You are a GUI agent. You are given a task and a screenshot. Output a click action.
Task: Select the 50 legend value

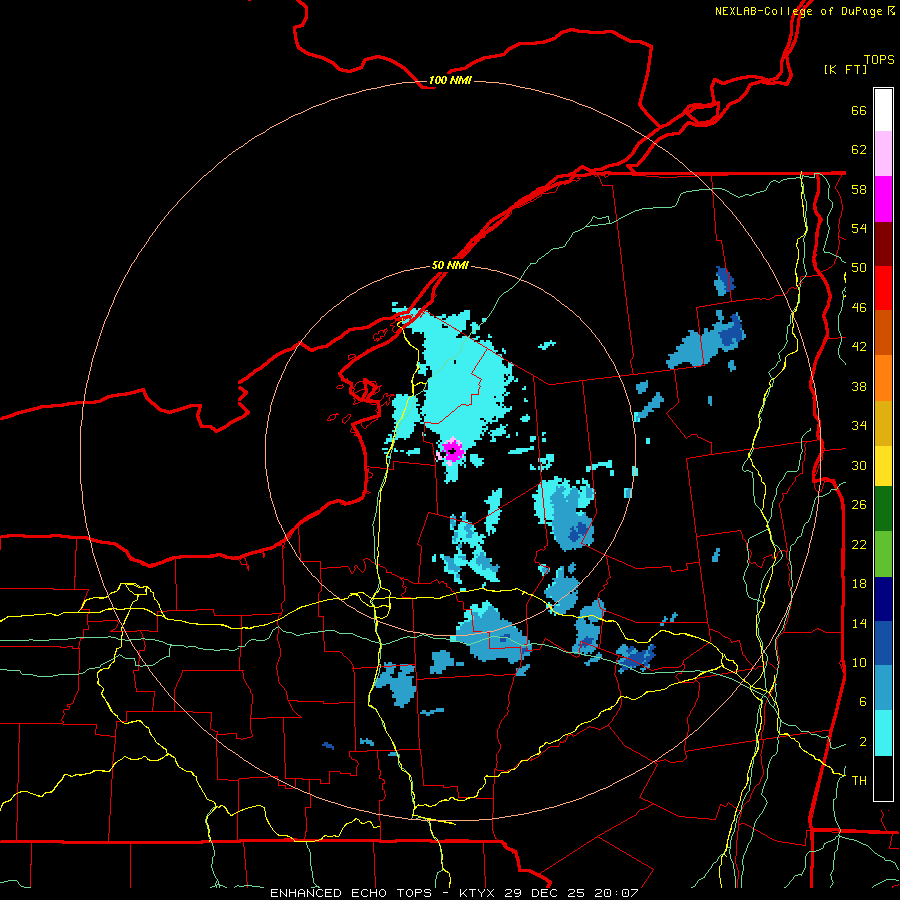[x=859, y=268]
